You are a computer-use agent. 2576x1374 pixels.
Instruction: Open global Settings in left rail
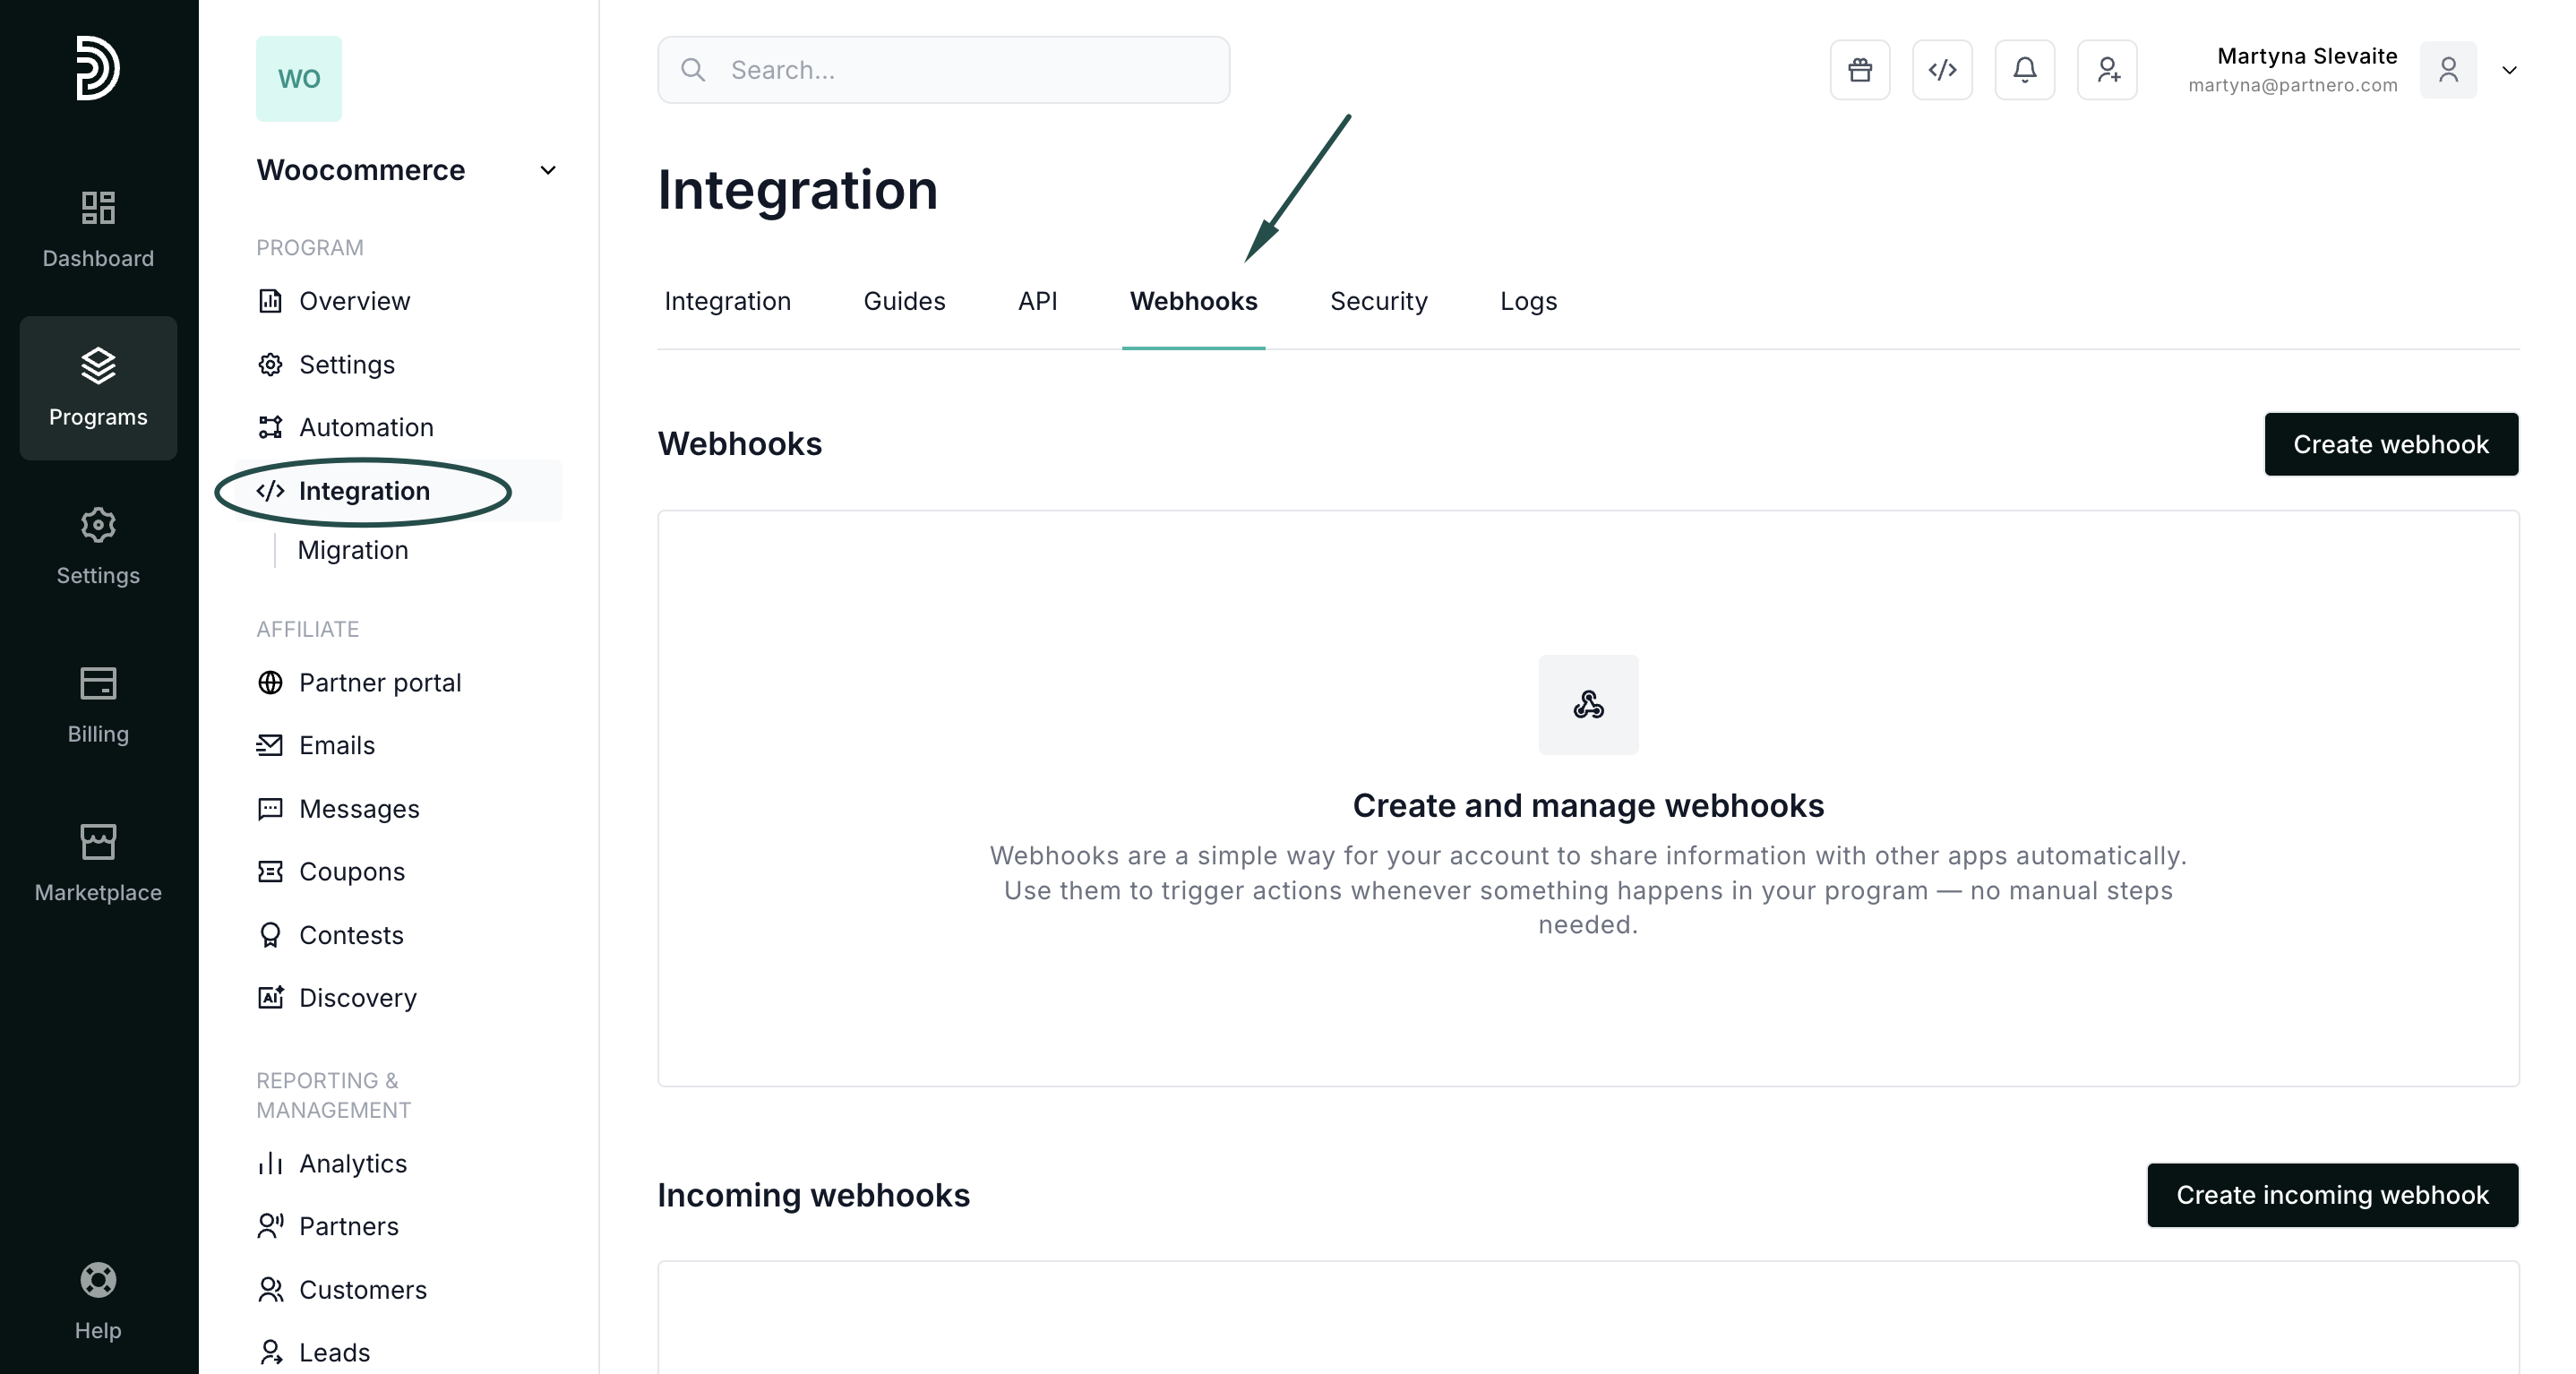point(98,547)
